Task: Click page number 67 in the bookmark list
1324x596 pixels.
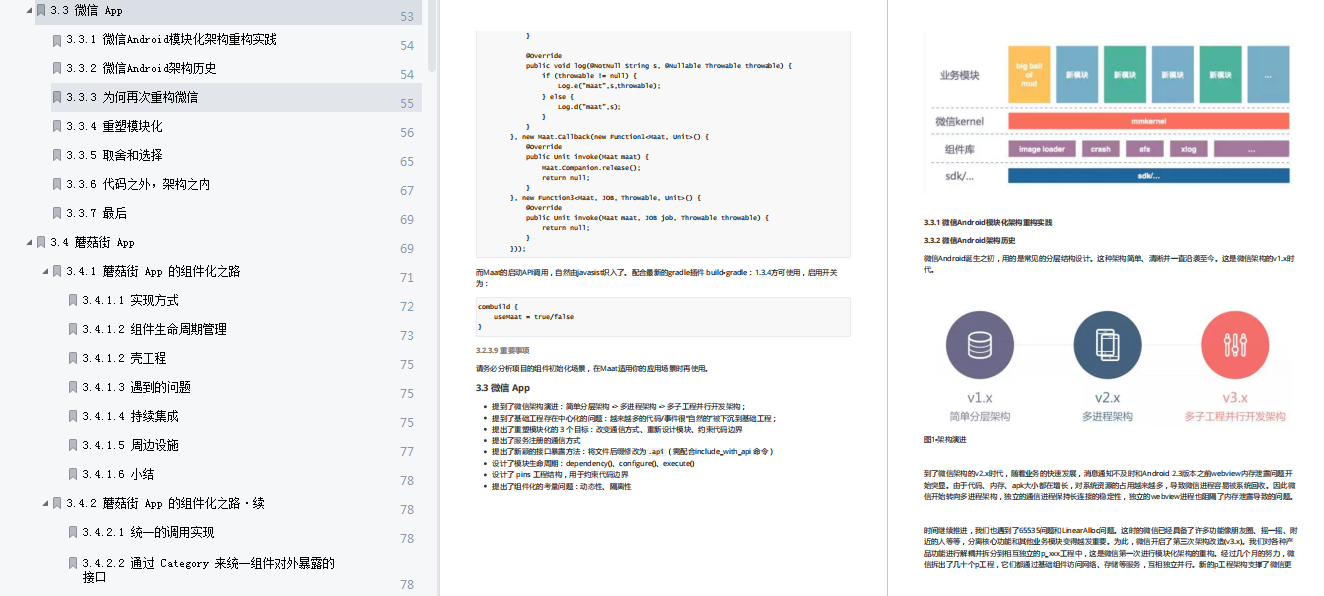Action: [407, 190]
